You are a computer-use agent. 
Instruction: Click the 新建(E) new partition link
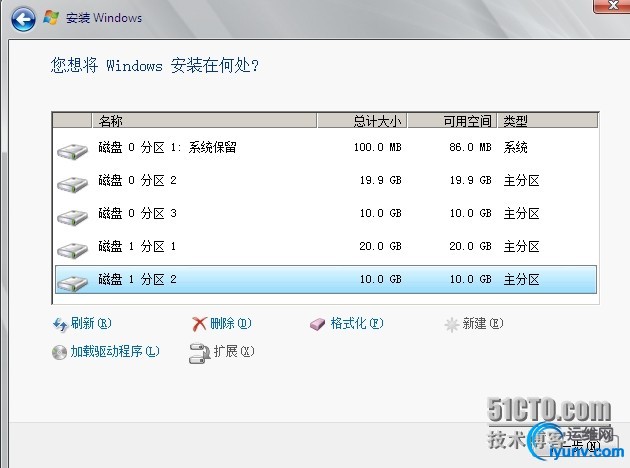coord(483,323)
